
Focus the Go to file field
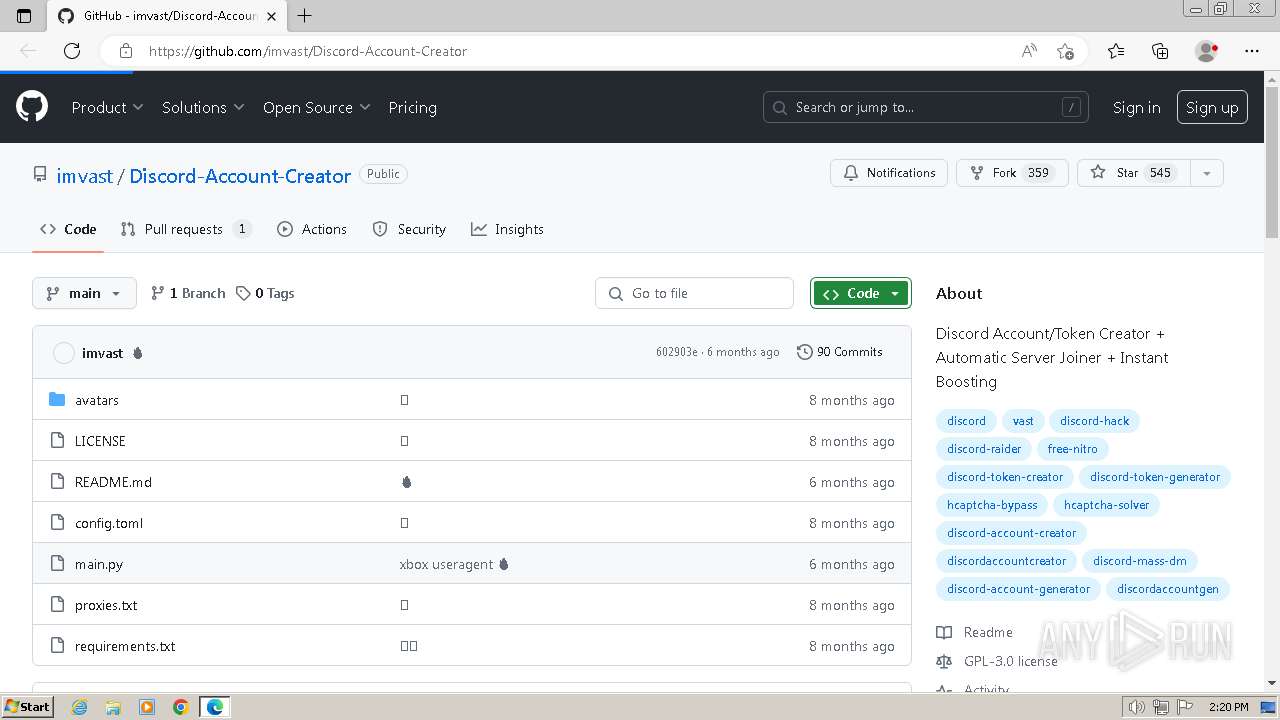[x=695, y=293]
